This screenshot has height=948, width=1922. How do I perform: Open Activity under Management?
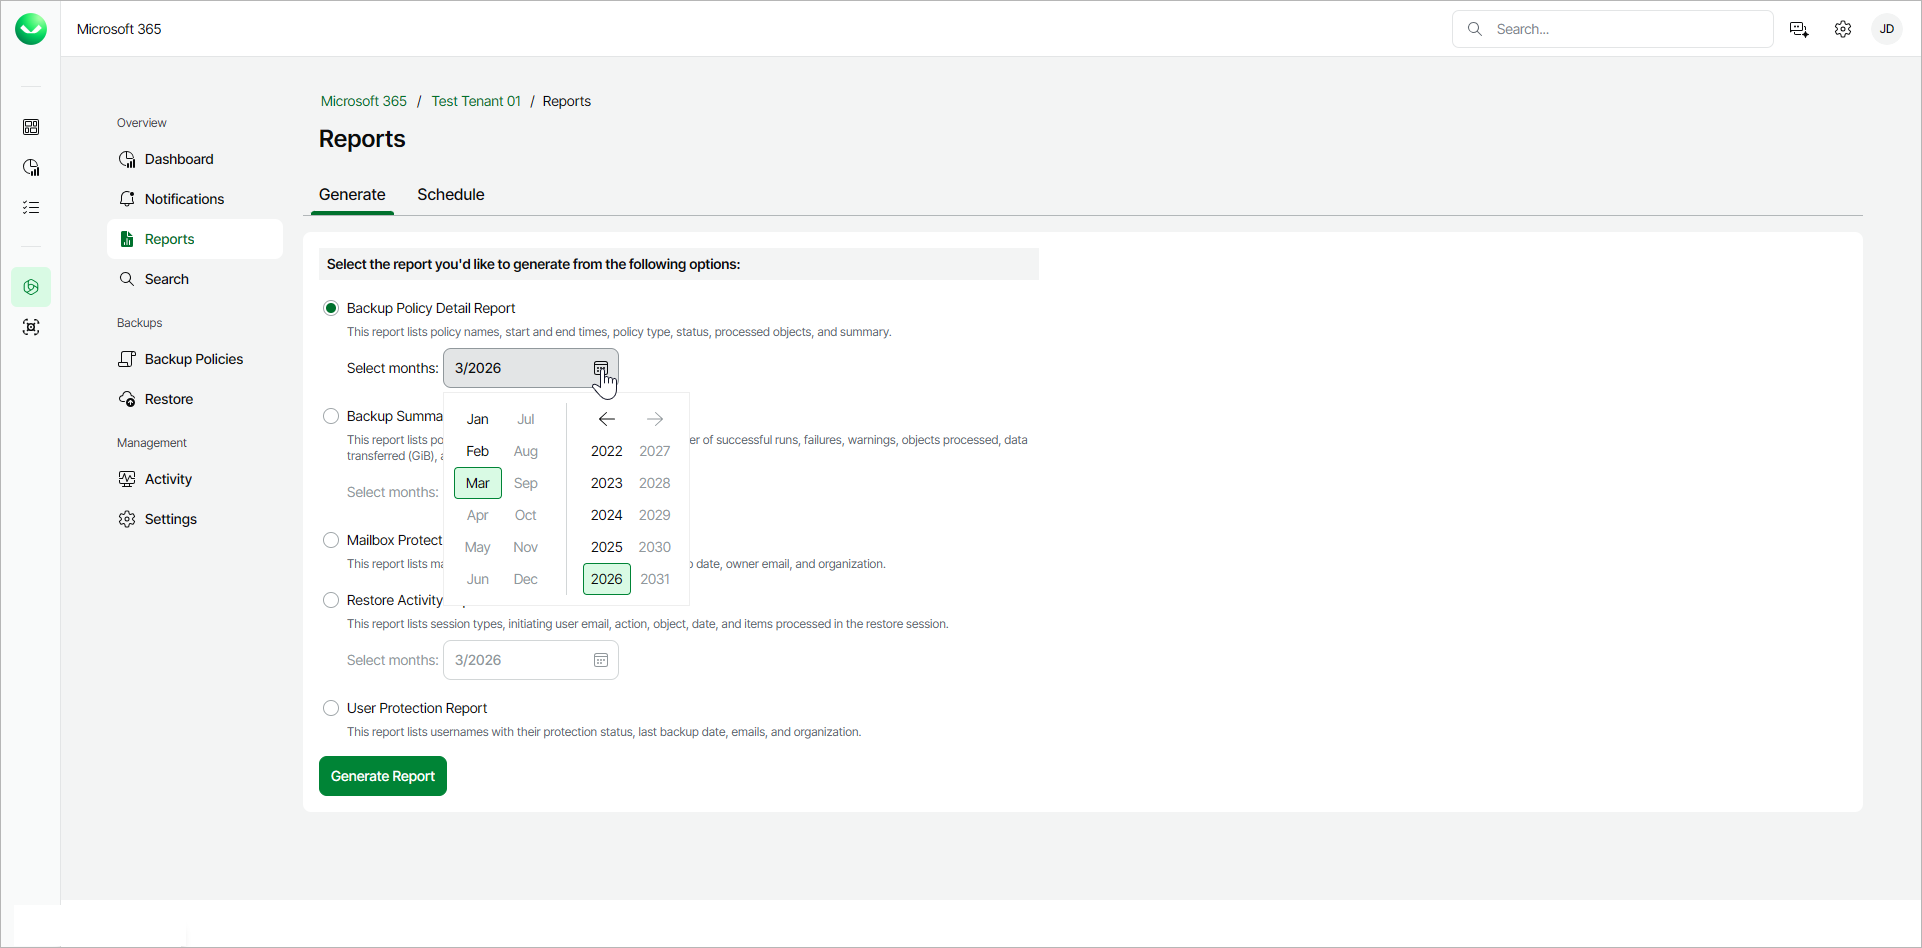(168, 479)
